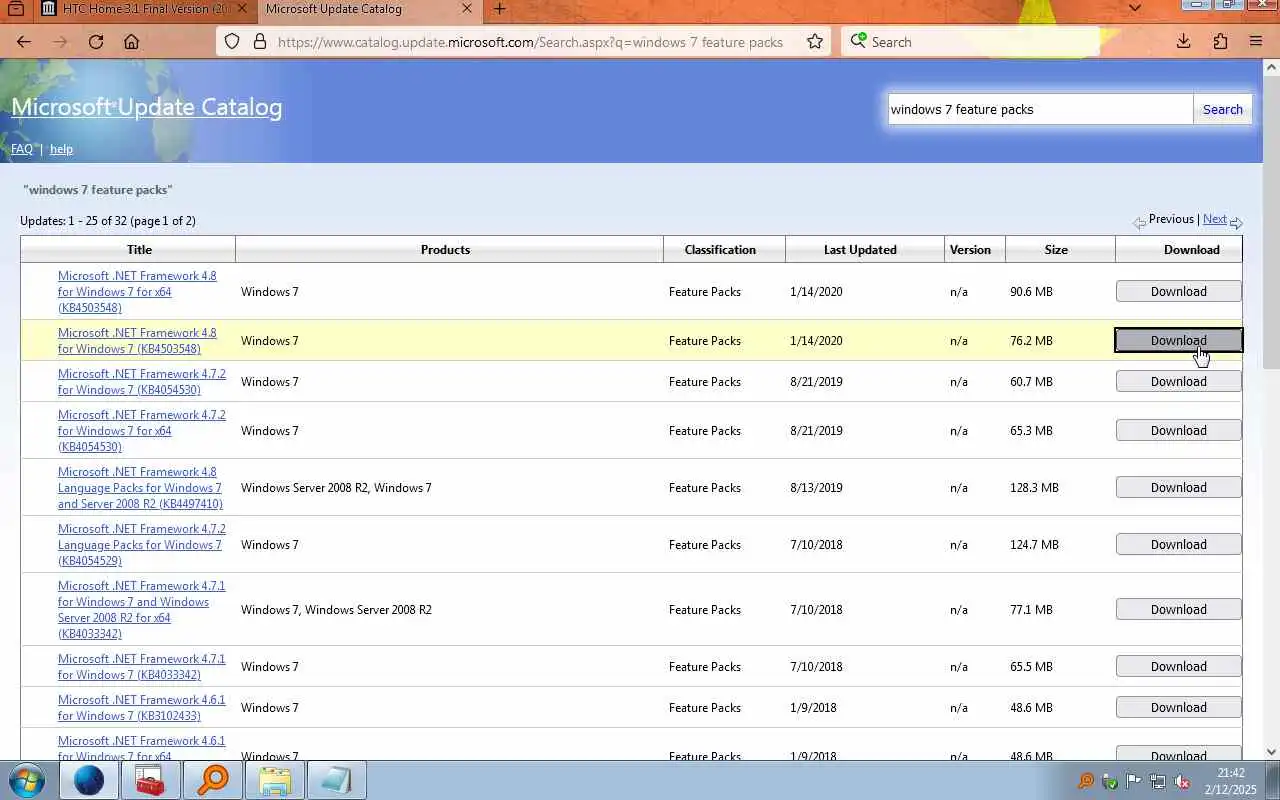
Task: Open a new tab with the plus icon
Action: tap(499, 9)
